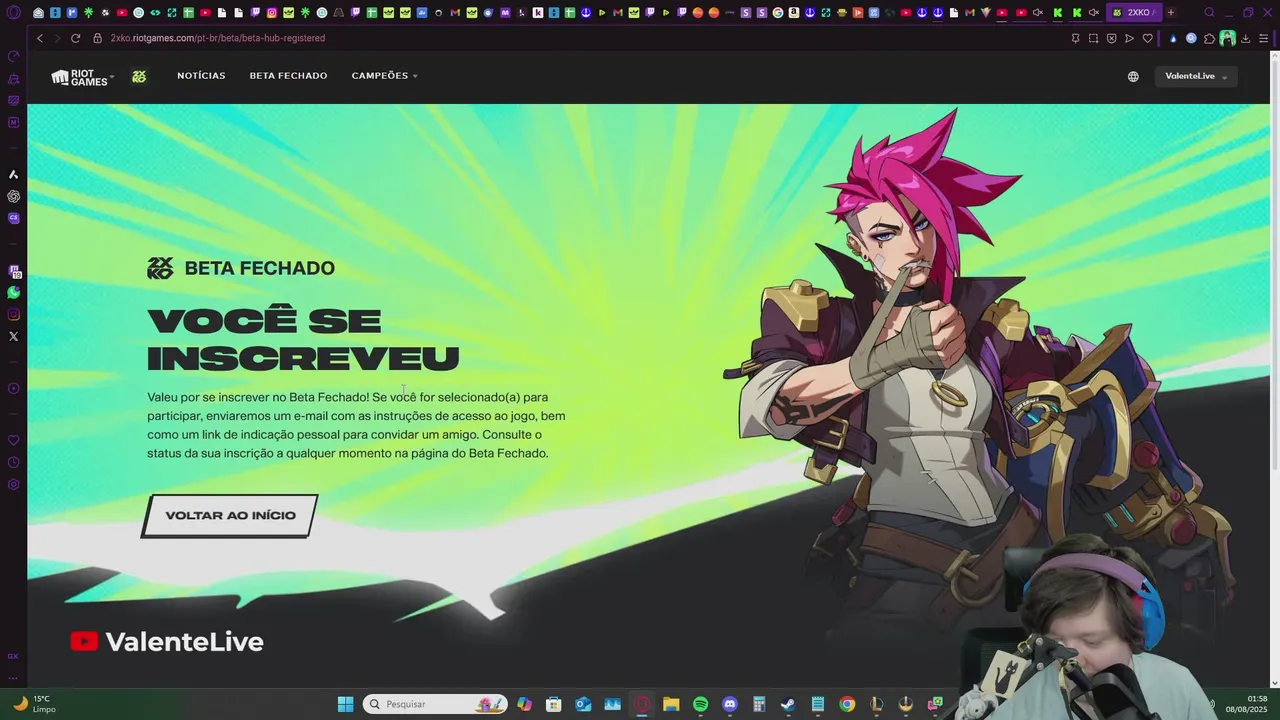
Task: Open Aria AI in the browser sidebar
Action: (x=13, y=175)
